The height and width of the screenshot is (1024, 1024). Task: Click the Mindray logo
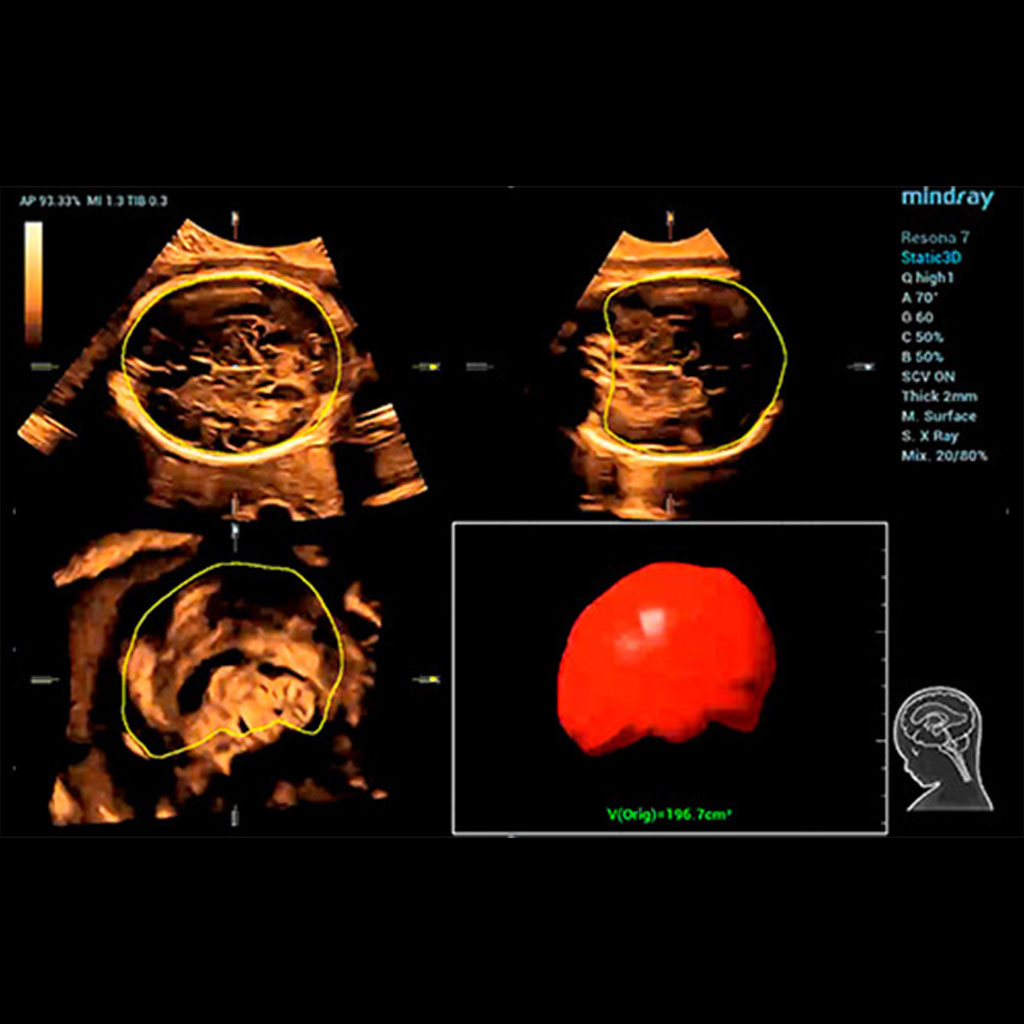point(946,197)
